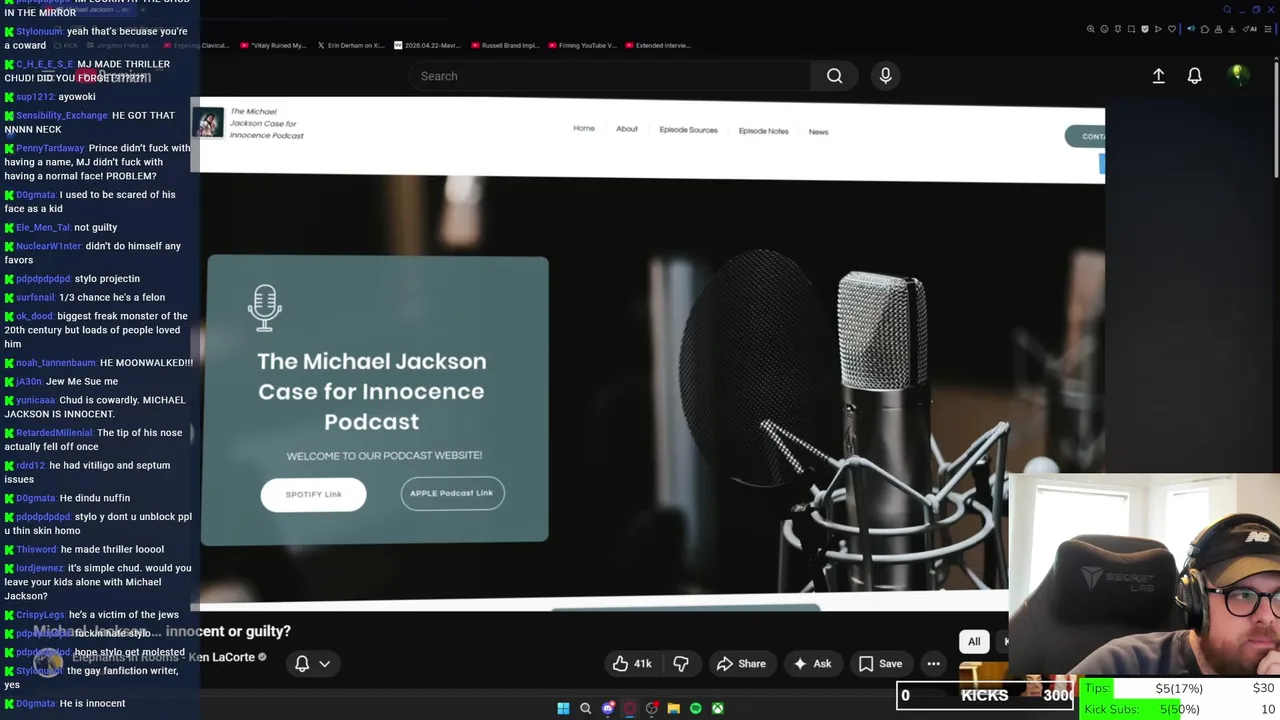Viewport: 1280px width, 720px height.
Task: Click the browser snapshot selection icon
Action: click(1131, 29)
